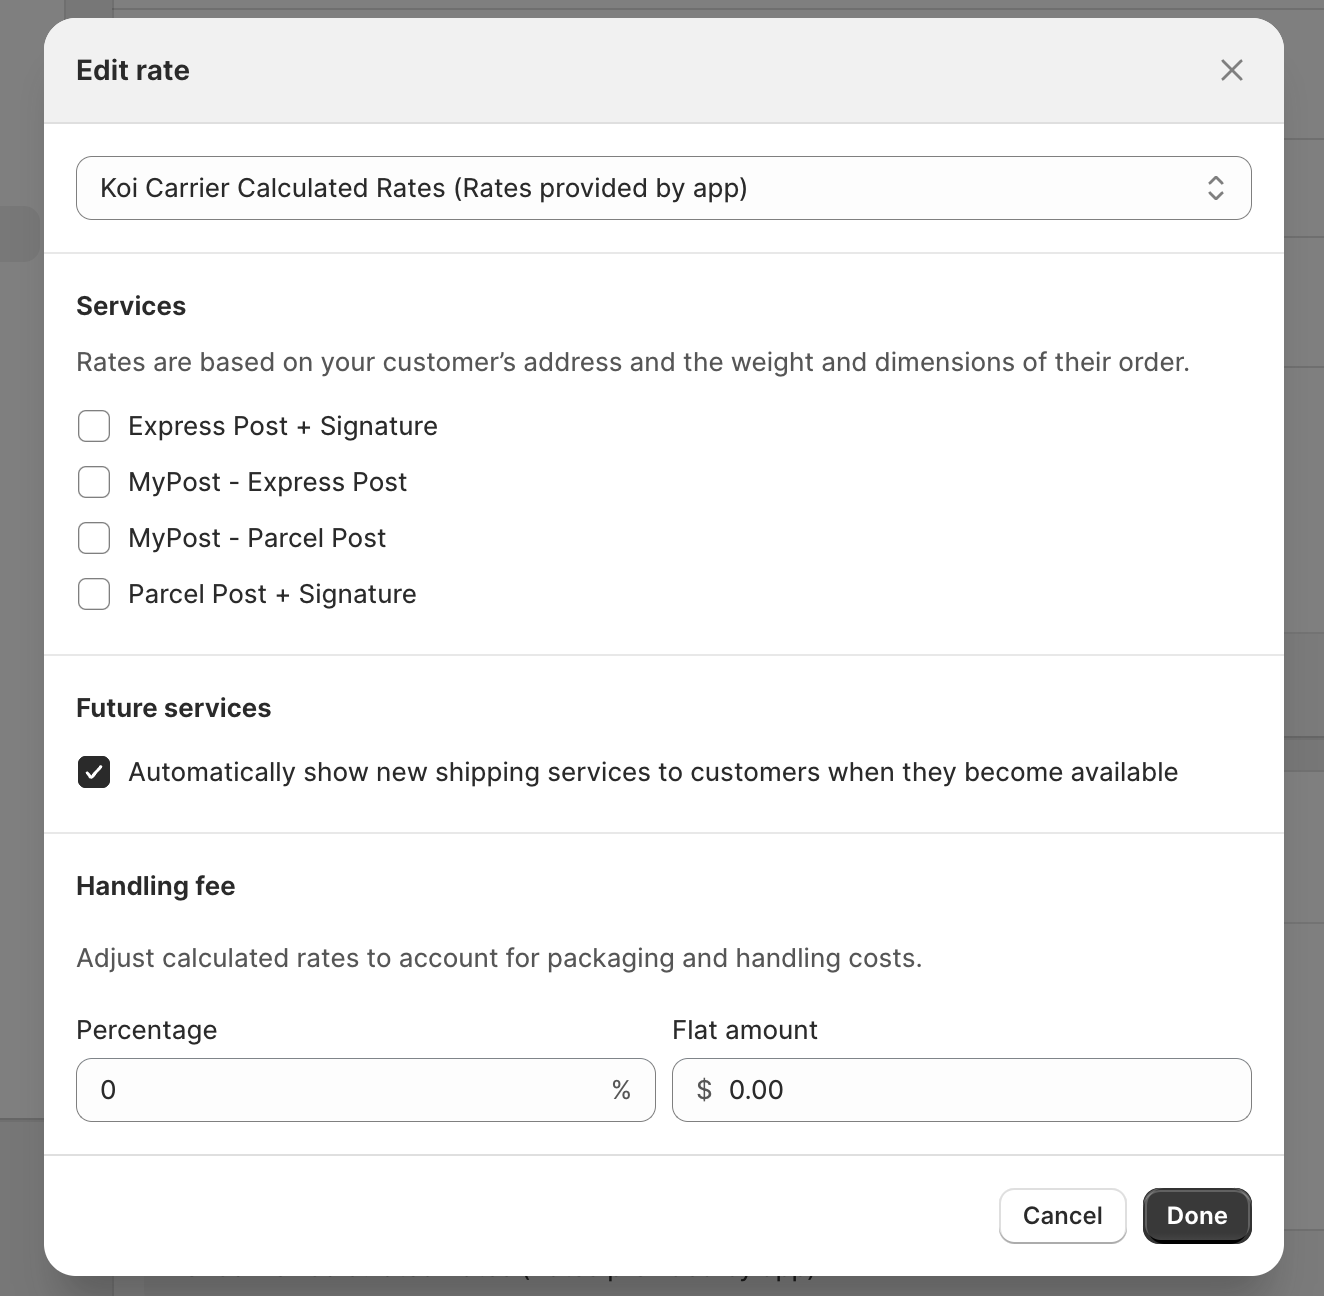Screen dimensions: 1324x1296
Task: Select the Parcel Post + Signature checkbox
Action: [94, 594]
